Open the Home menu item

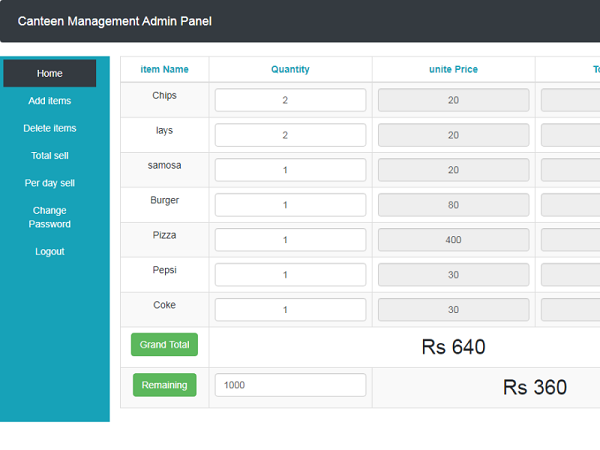[50, 73]
